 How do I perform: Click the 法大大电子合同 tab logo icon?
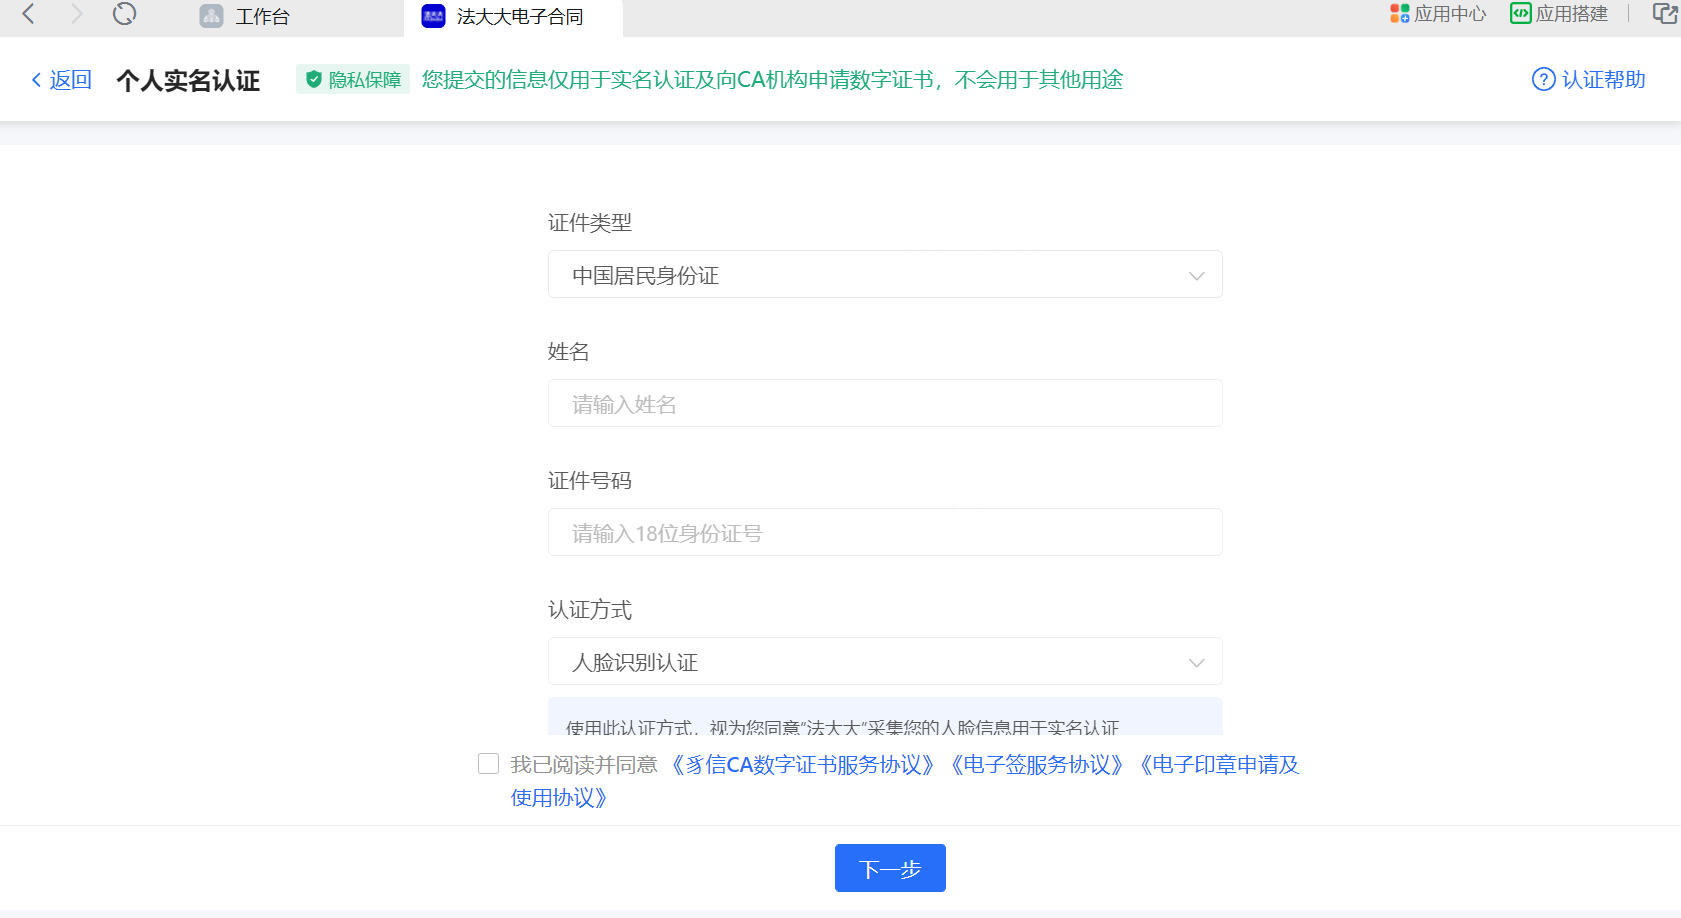(433, 16)
